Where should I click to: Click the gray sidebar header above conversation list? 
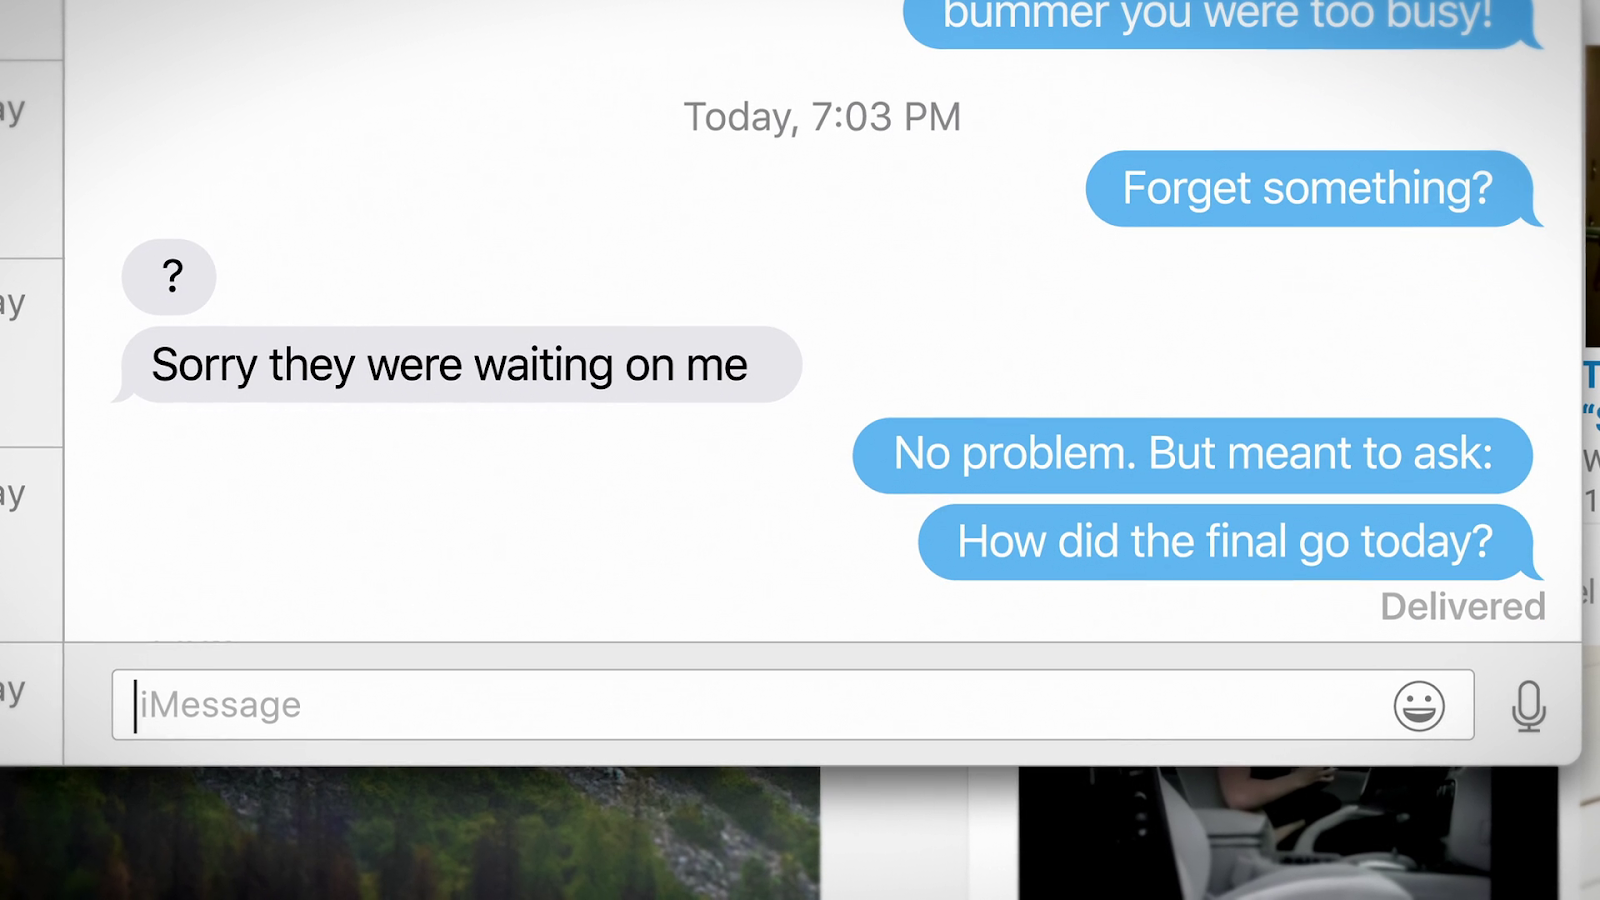click(x=31, y=30)
